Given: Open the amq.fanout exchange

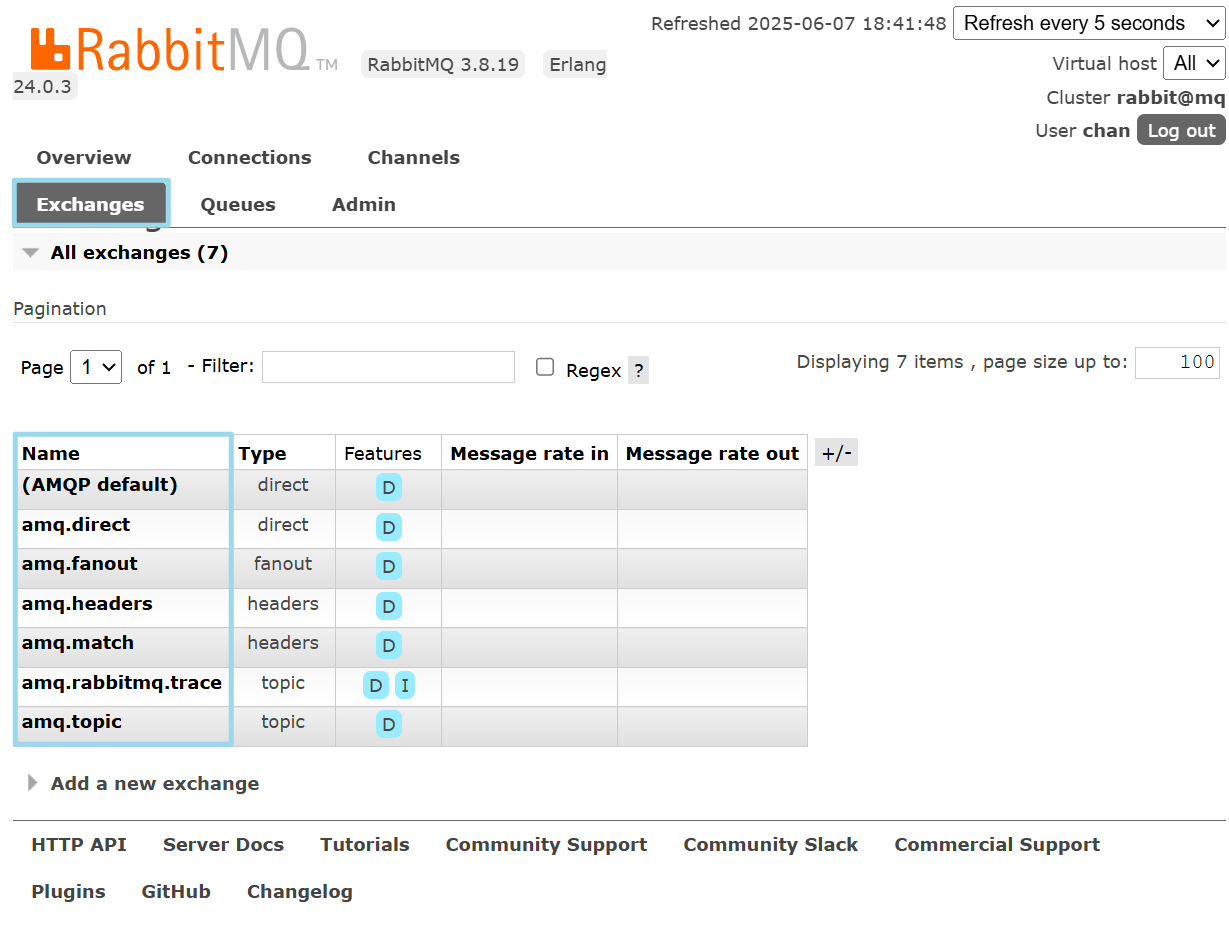Looking at the screenshot, I should pos(80,564).
